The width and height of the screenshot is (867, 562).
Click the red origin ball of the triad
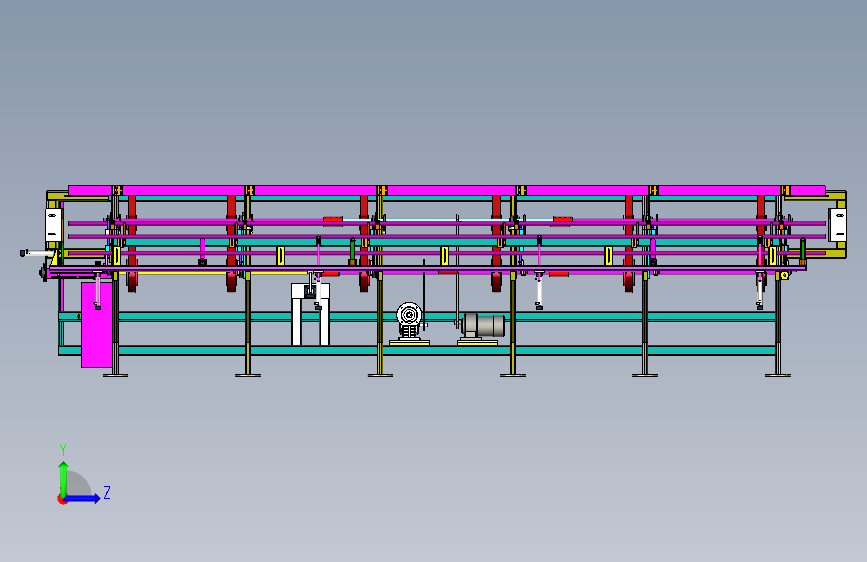pos(62,499)
